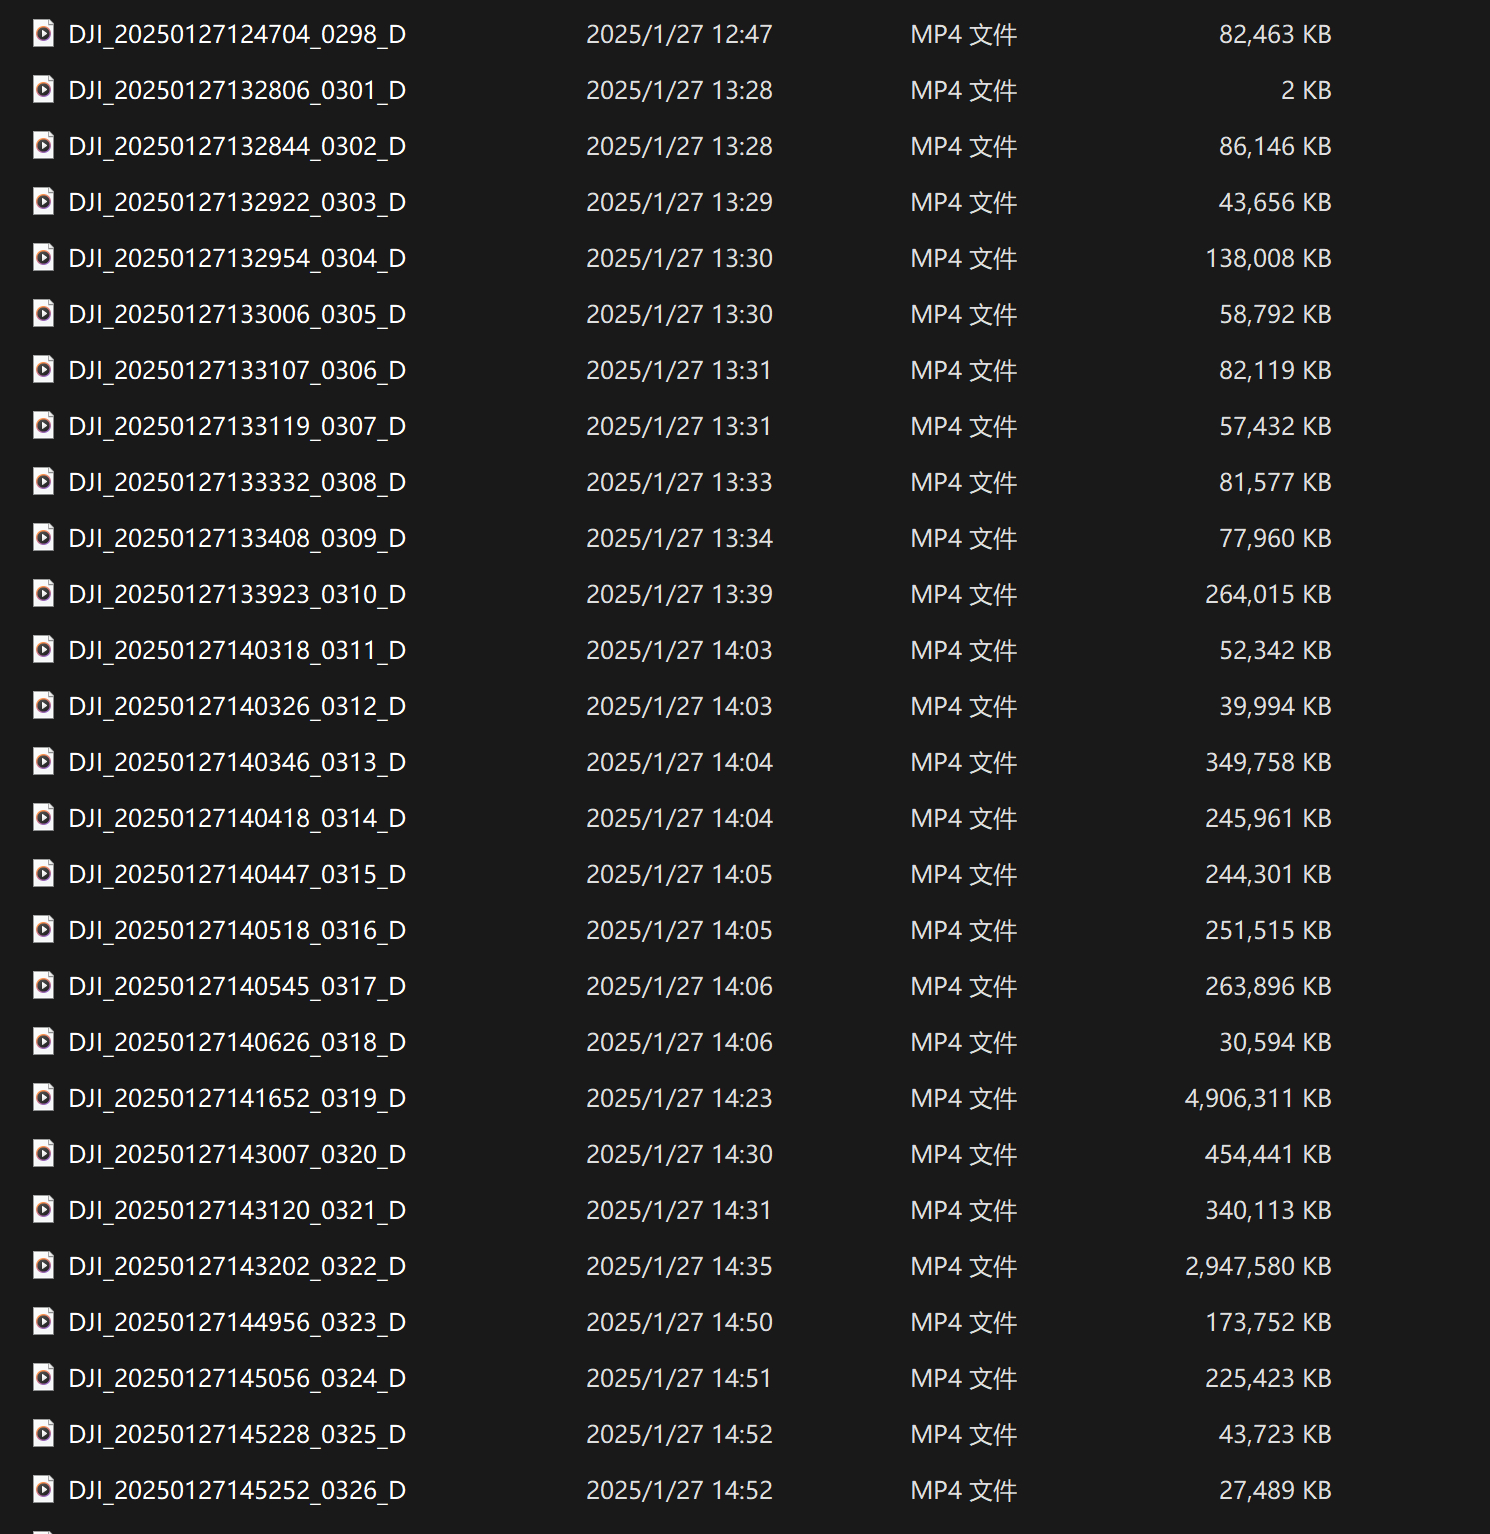Click the 77,960 KB size value
1490x1534 pixels.
click(x=1275, y=539)
